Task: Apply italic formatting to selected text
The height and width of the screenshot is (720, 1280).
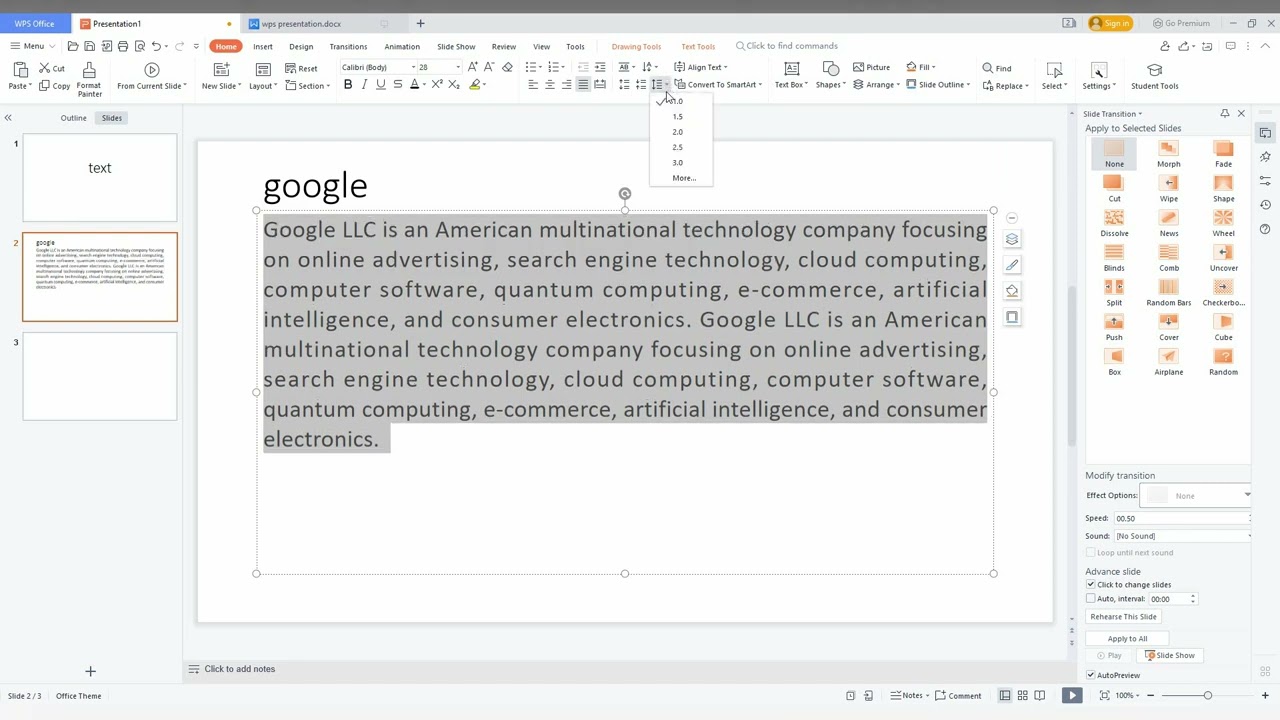Action: (364, 85)
